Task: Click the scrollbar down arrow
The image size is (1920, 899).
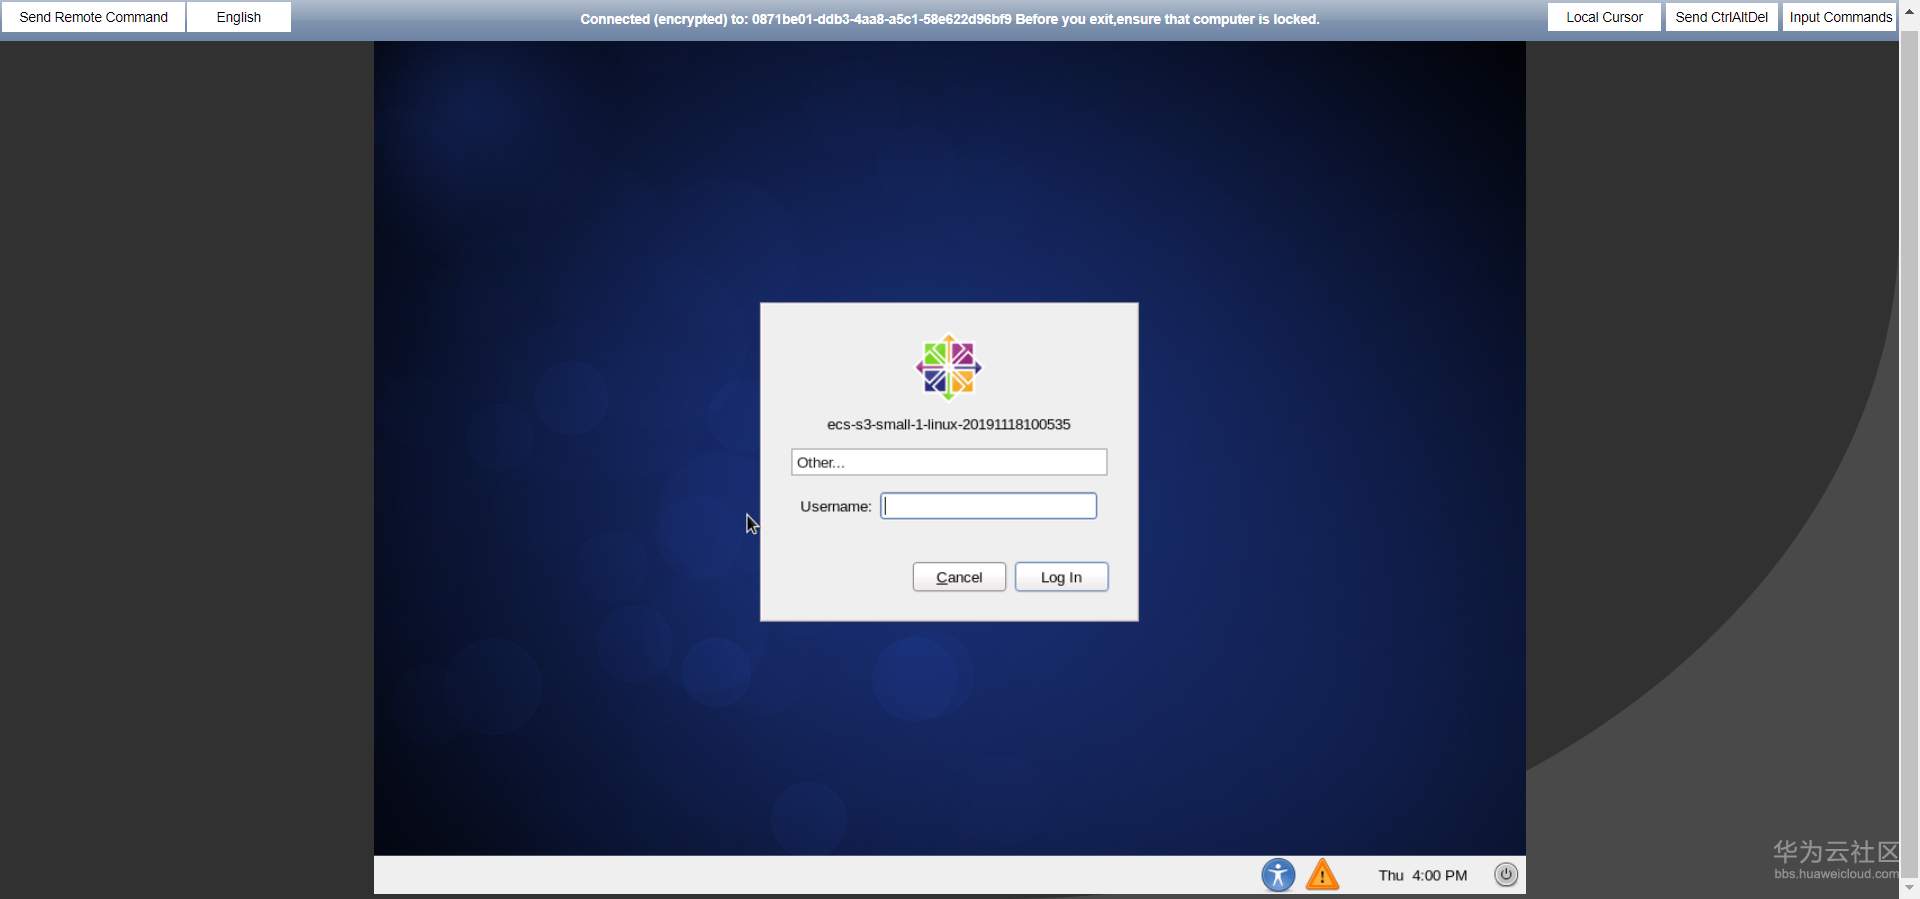Action: 1909,887
